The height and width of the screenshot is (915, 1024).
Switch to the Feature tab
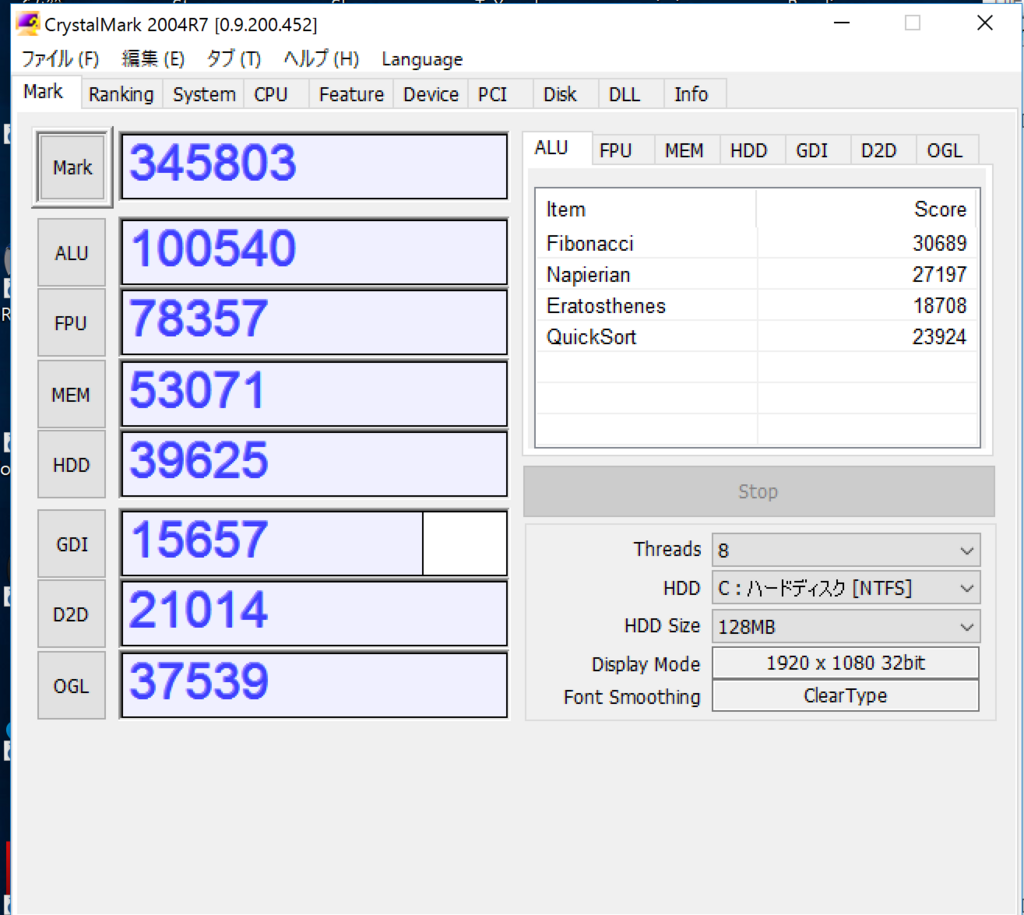[351, 94]
